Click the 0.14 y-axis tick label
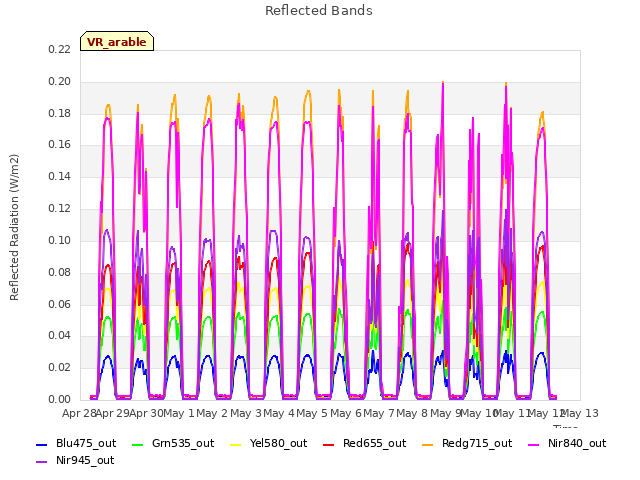 (x=59, y=176)
